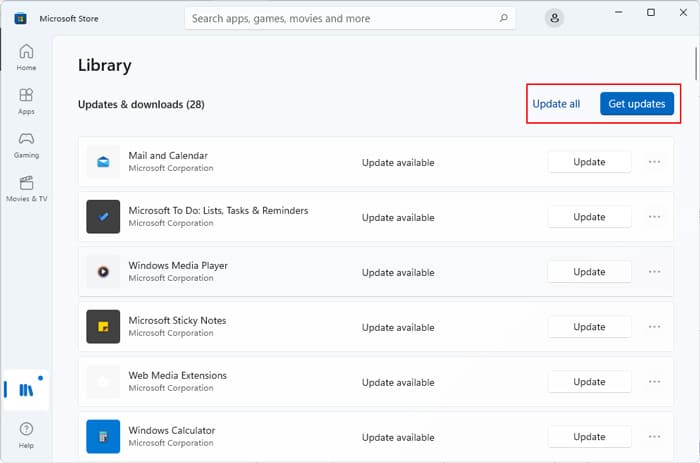
Task: Open more options for Microsoft To Do
Action: 654,217
